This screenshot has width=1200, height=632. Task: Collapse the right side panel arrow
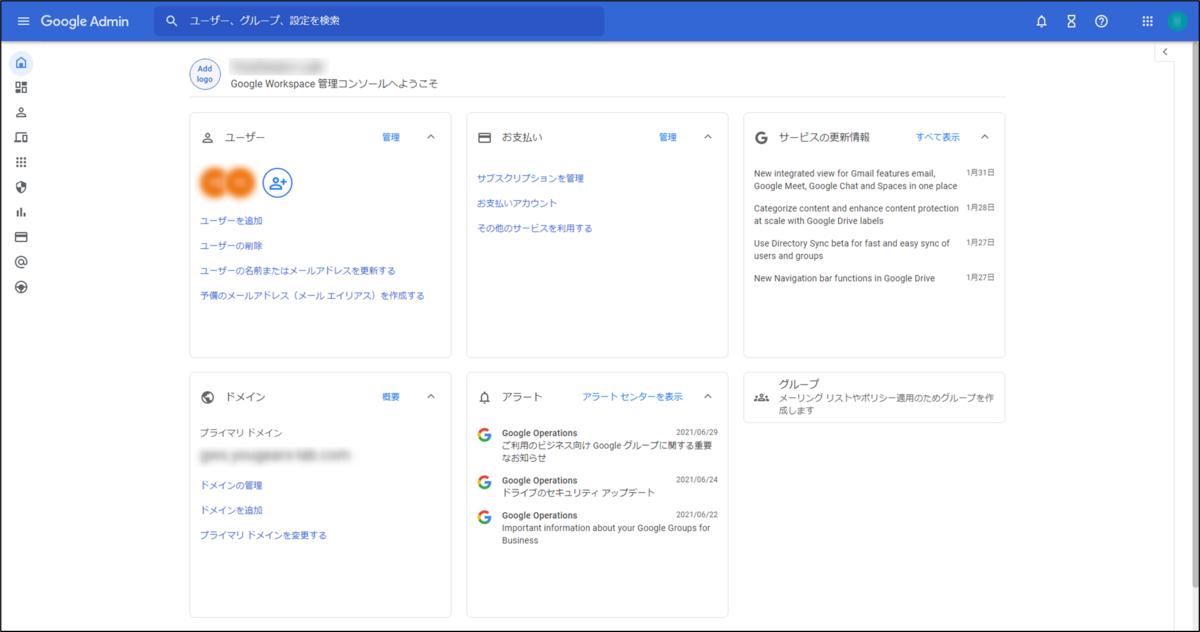point(1165,52)
